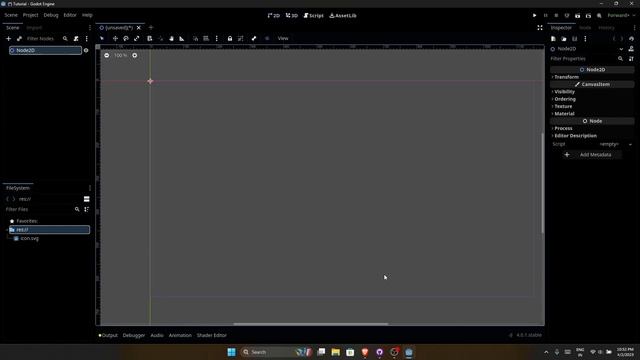
Task: Click the Run Current Scene clapper icon
Action: pos(578,16)
